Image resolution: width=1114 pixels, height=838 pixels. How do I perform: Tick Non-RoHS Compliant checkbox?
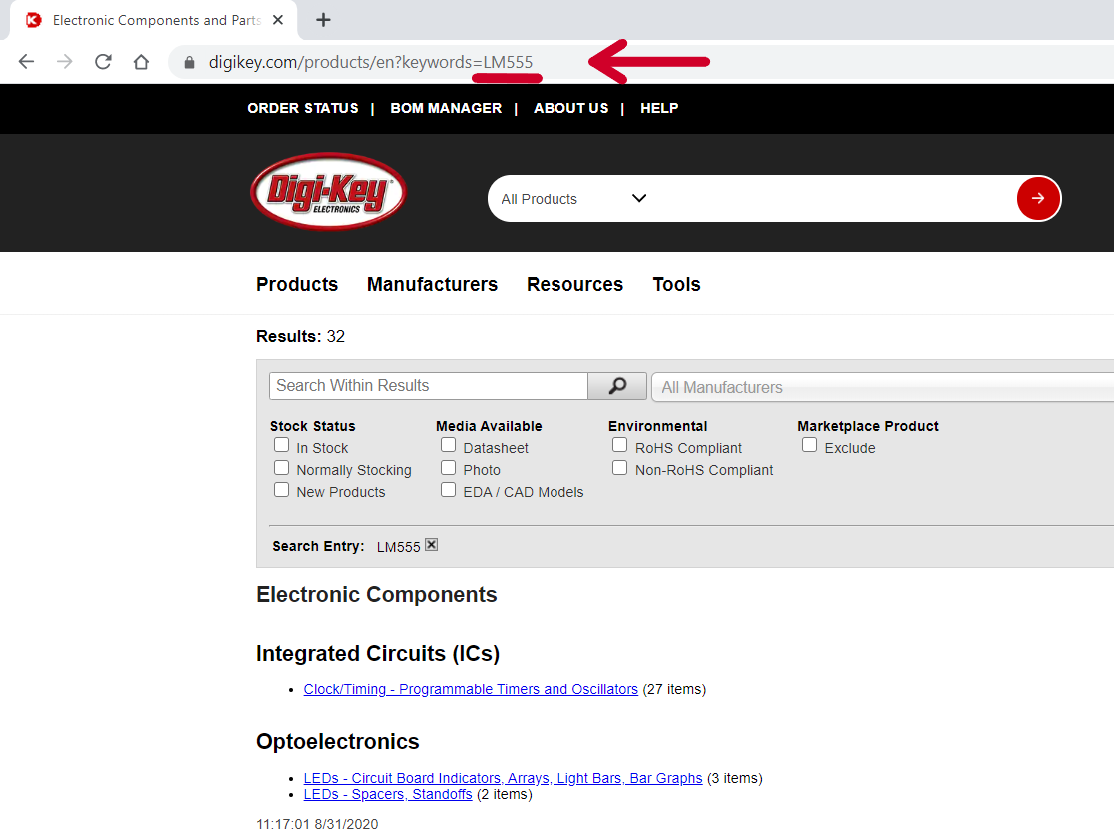tap(620, 468)
